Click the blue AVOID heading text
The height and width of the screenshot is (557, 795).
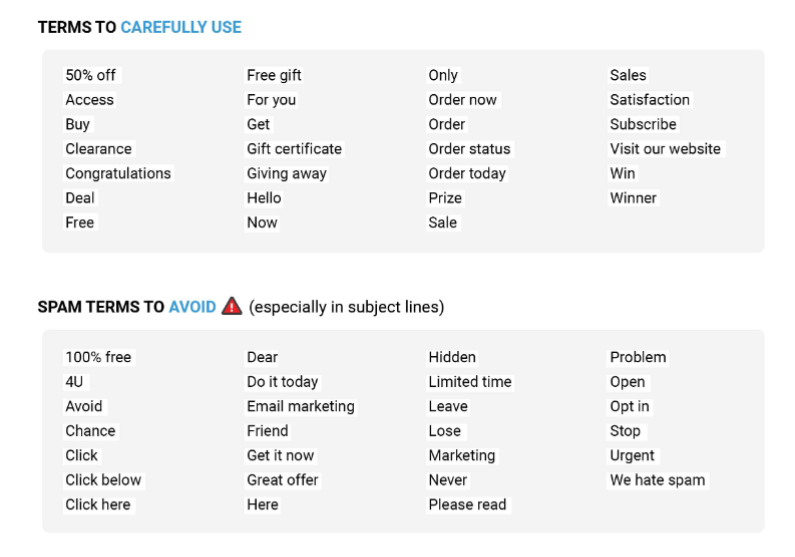(x=192, y=307)
